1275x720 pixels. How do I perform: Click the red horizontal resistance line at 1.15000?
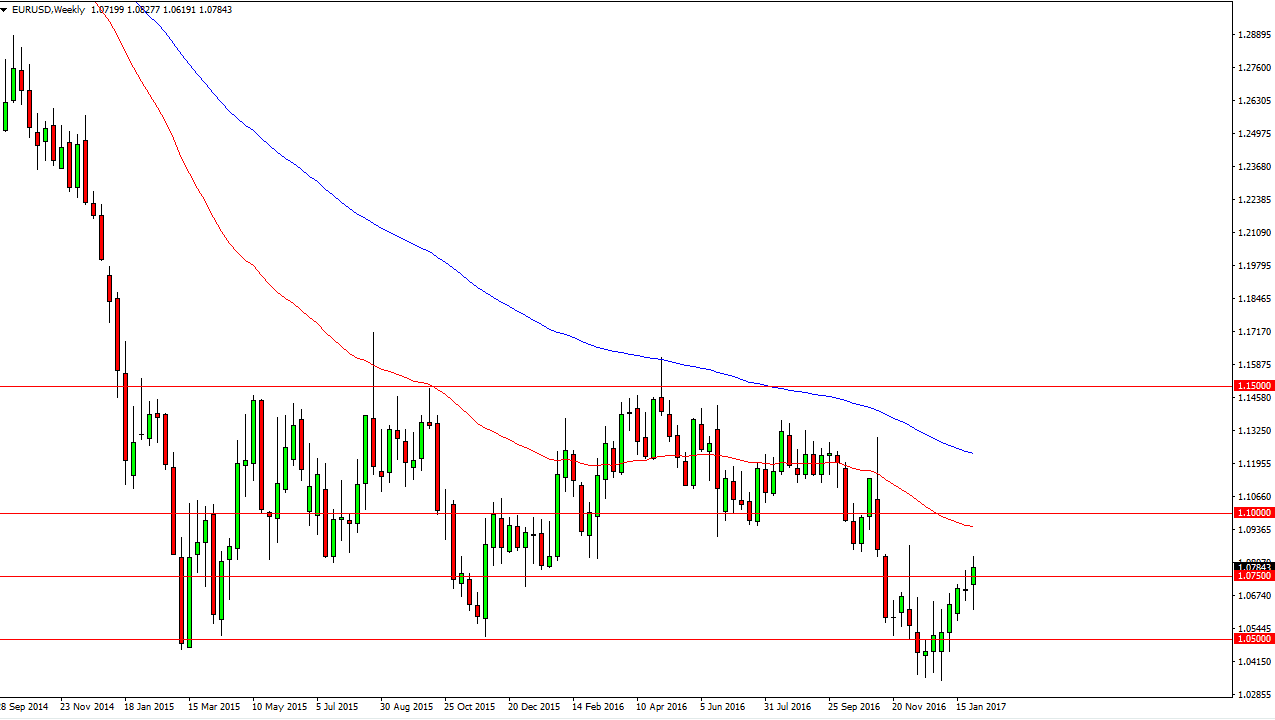point(600,384)
